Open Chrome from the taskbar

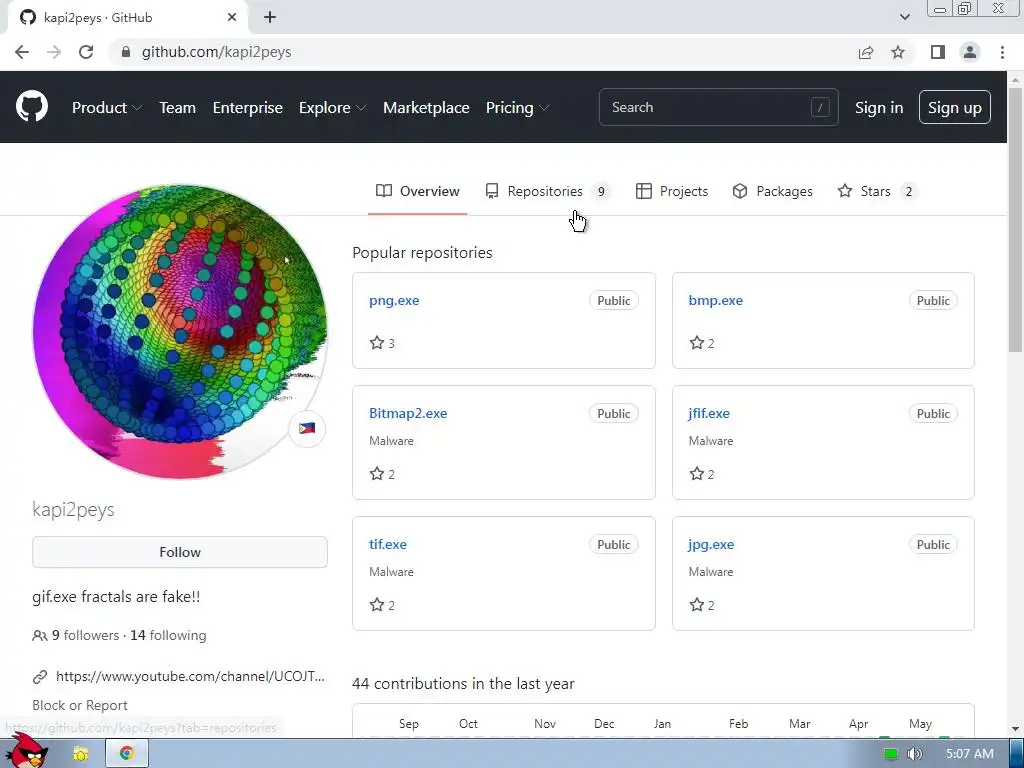tap(127, 754)
